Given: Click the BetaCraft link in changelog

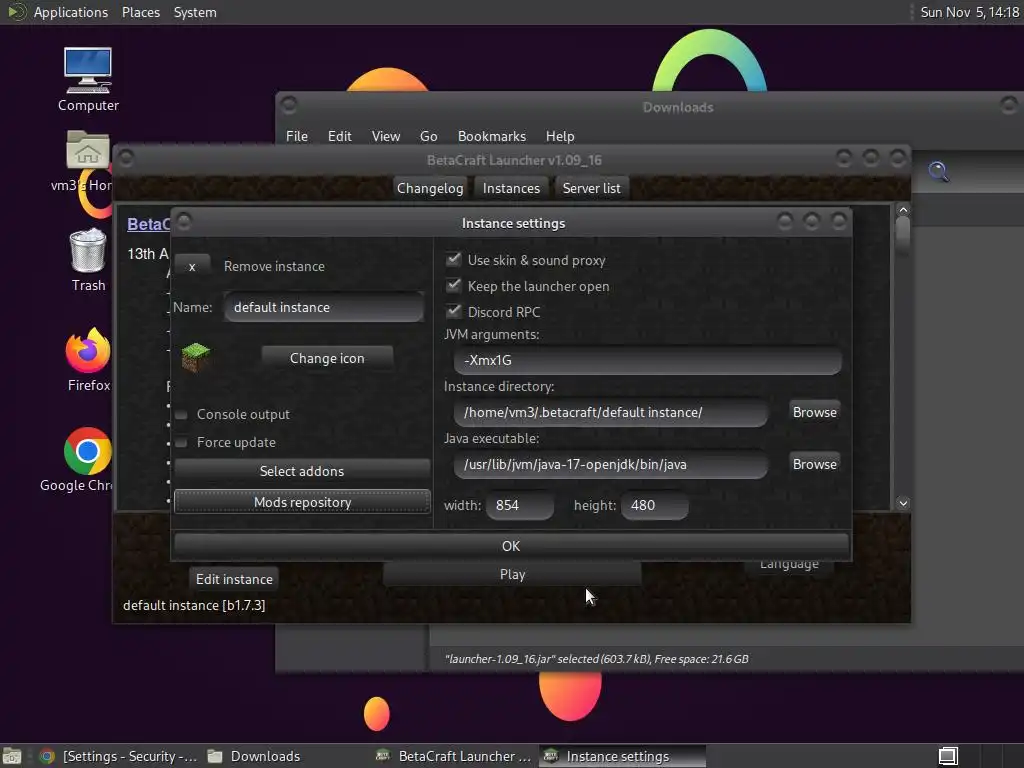Looking at the screenshot, I should click(148, 224).
